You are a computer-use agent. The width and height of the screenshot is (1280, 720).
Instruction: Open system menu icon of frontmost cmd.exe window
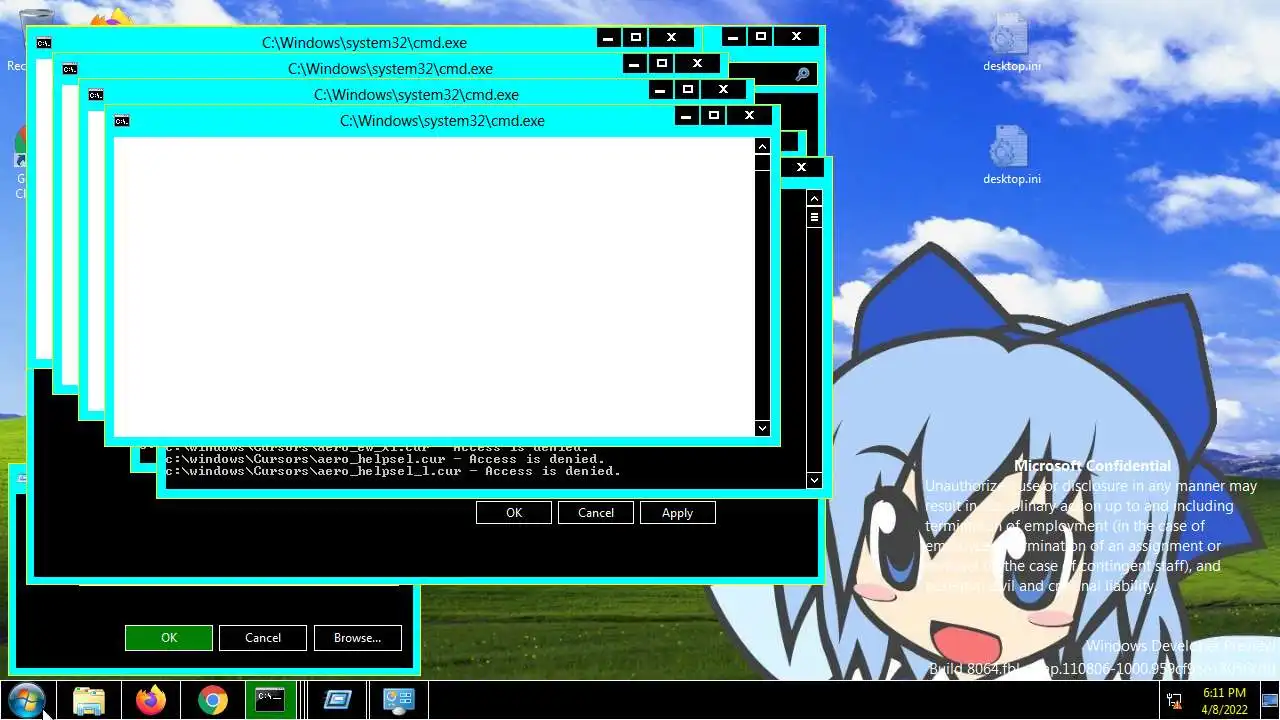point(121,121)
